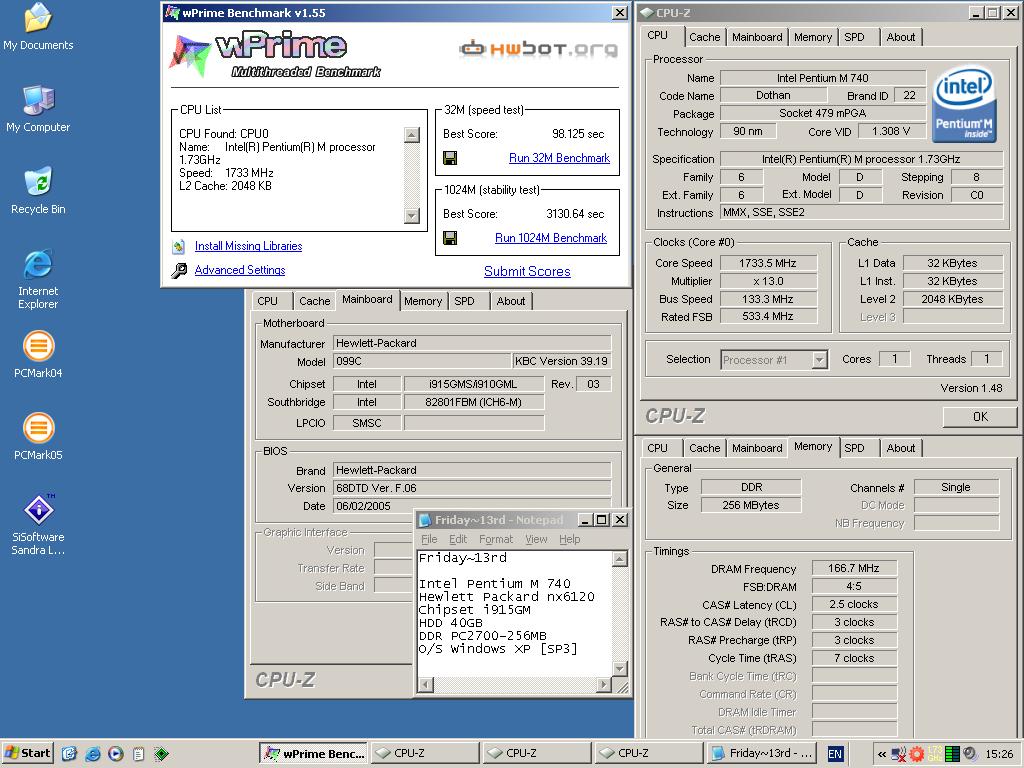The image size is (1024, 768).
Task: Click the green bars monitor tray icon
Action: tap(953, 754)
